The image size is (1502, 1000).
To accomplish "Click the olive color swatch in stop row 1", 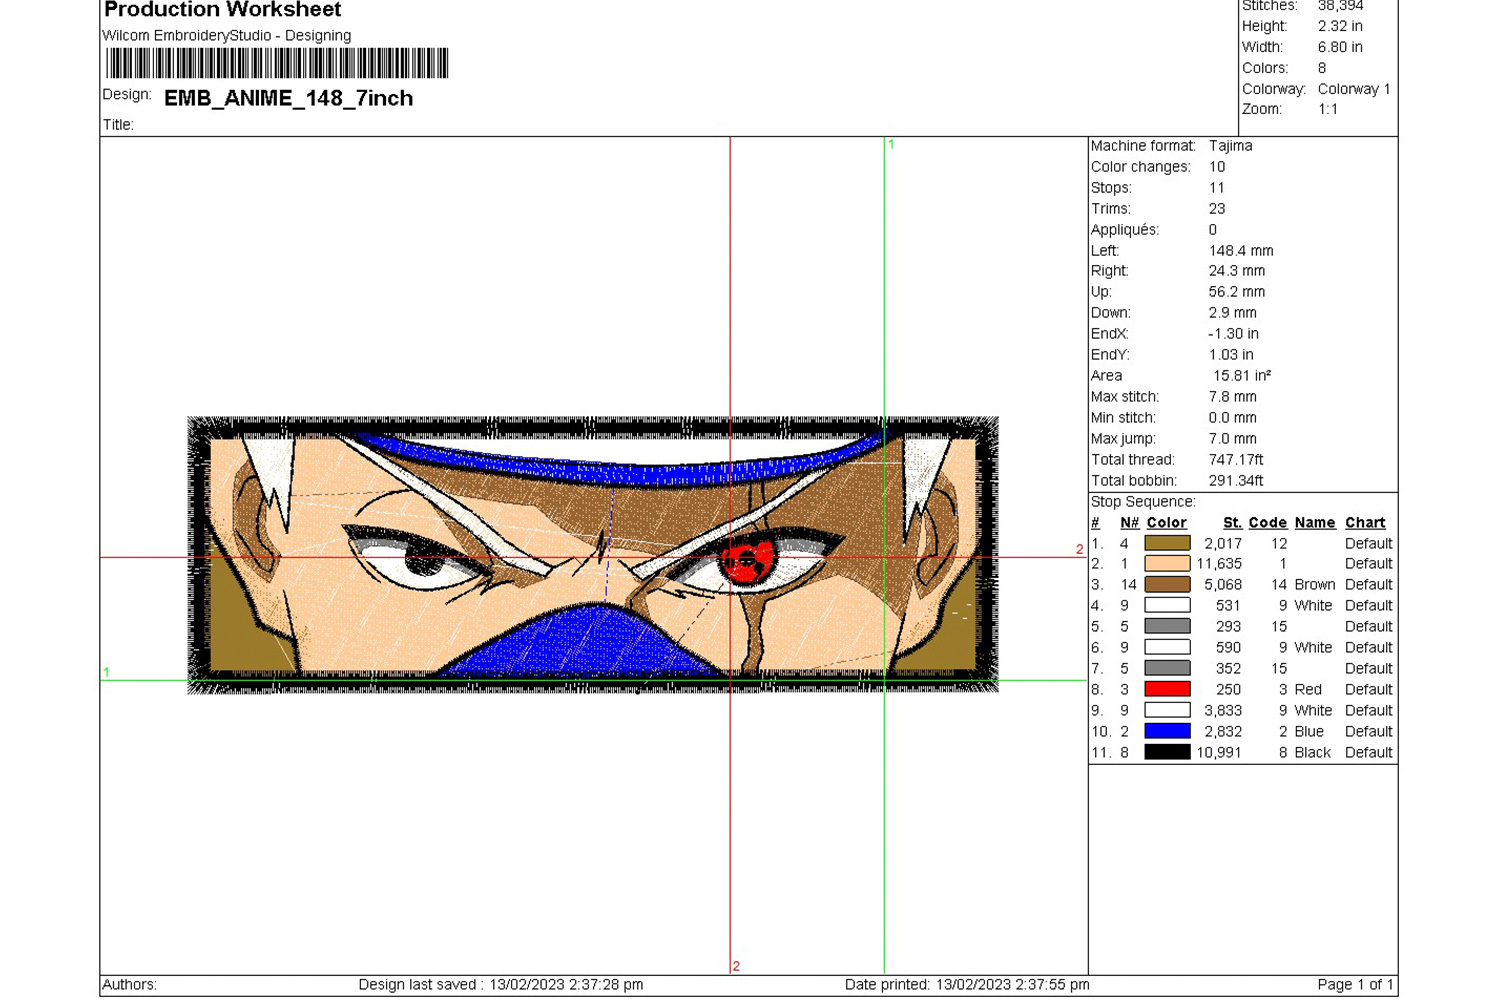I will tap(1167, 543).
